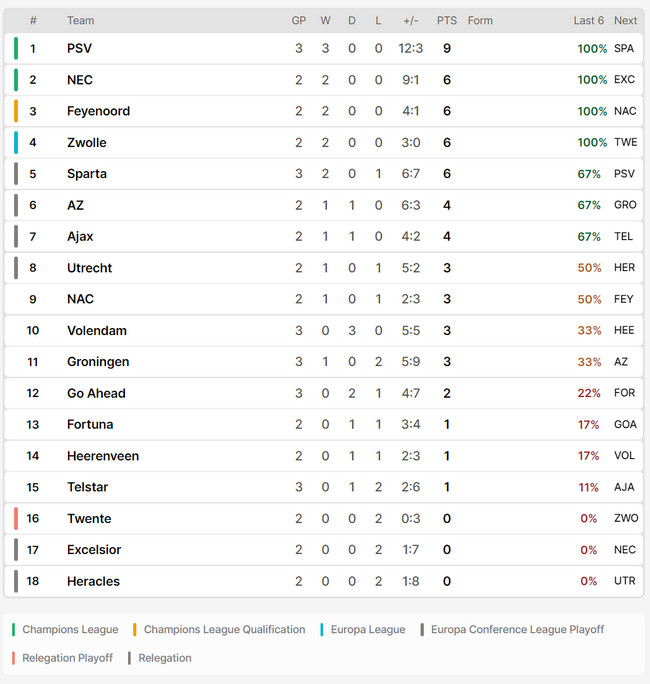Sort table by GP column header
Image resolution: width=650 pixels, height=684 pixels.
click(299, 21)
